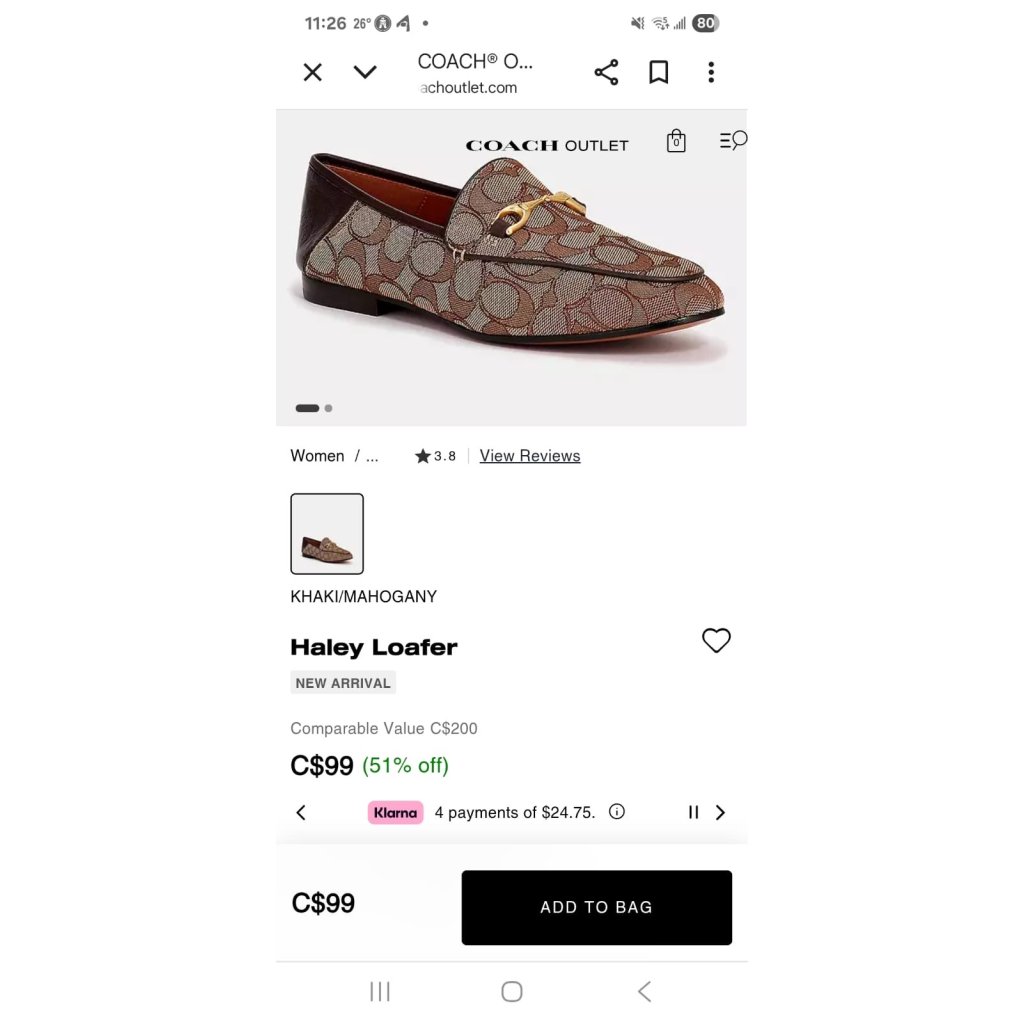This screenshot has width=1024, height=1024.
Task: Tap the Android home button
Action: point(511,991)
